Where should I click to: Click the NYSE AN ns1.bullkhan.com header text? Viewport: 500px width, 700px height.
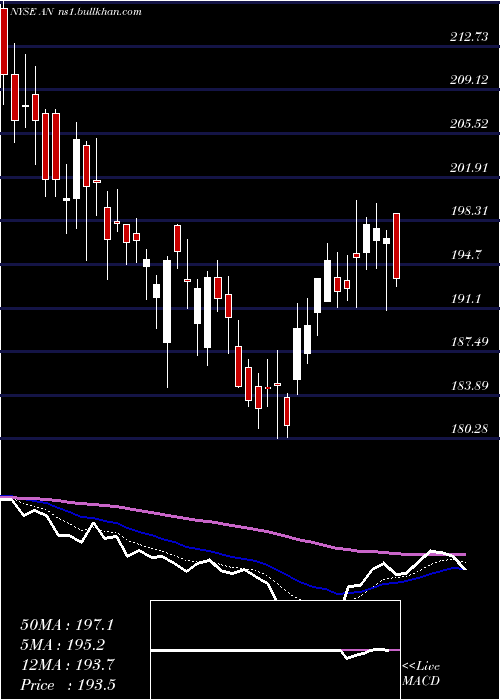pos(76,12)
